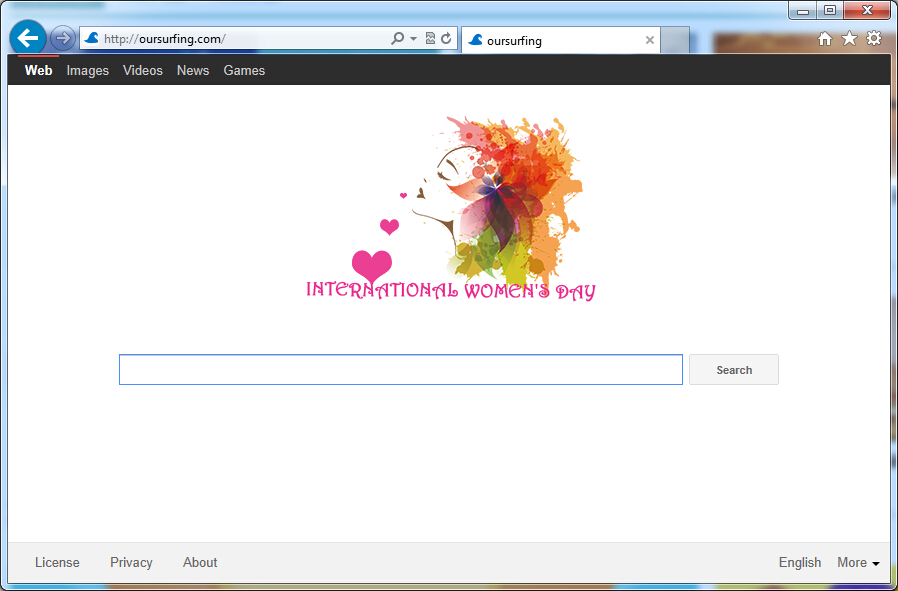
Task: Click the browser Back arrow button
Action: (27, 38)
